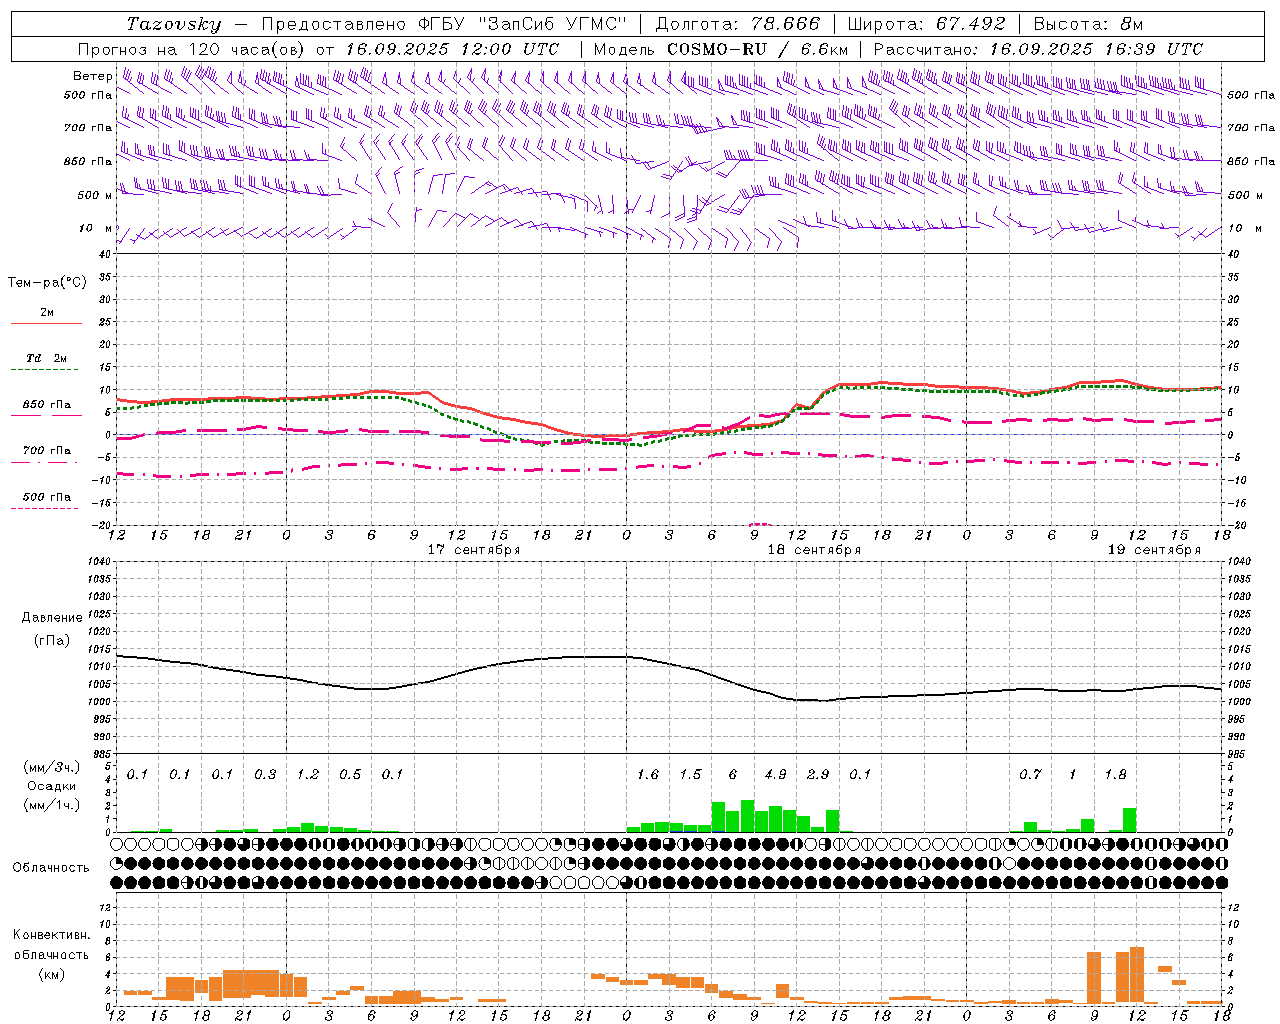
Task: Click the 'Давление' pressure panel label
Action: (x=52, y=618)
